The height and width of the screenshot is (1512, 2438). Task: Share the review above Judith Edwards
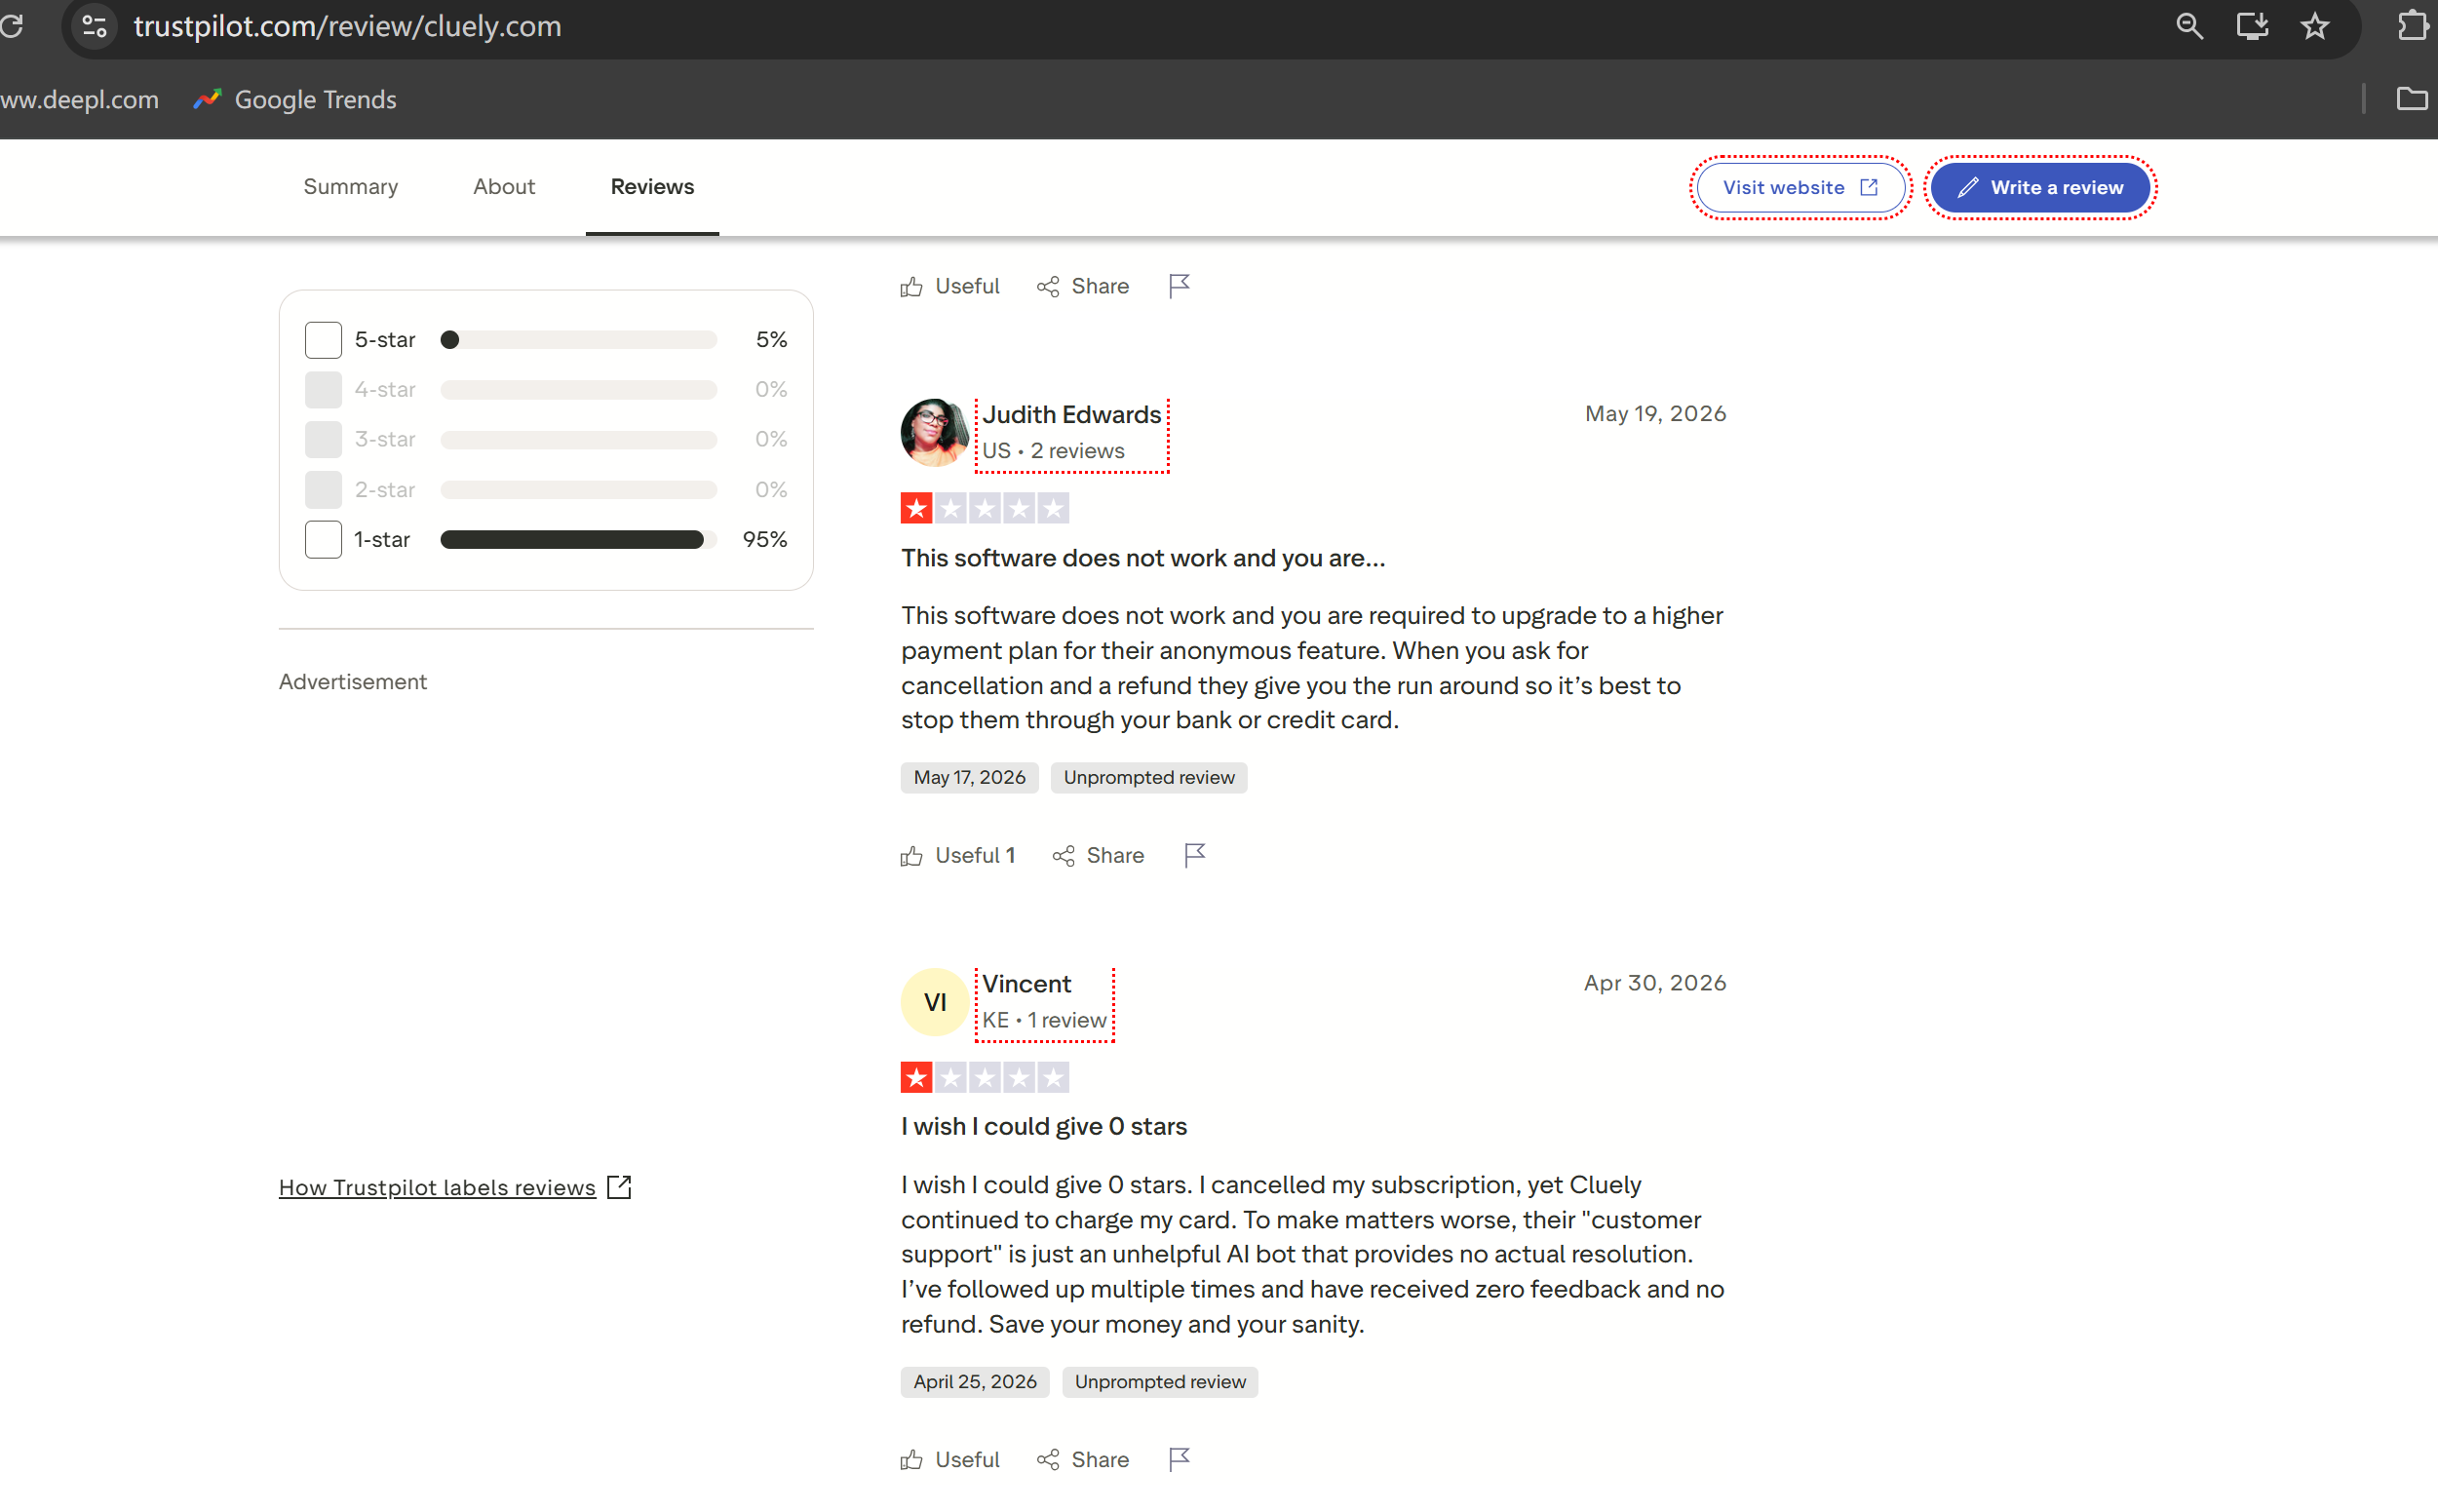click(1083, 287)
